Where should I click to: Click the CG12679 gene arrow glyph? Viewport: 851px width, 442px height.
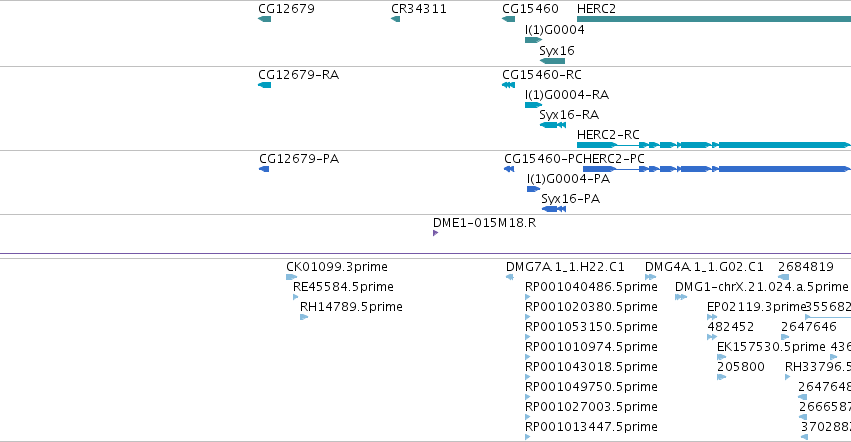(264, 19)
